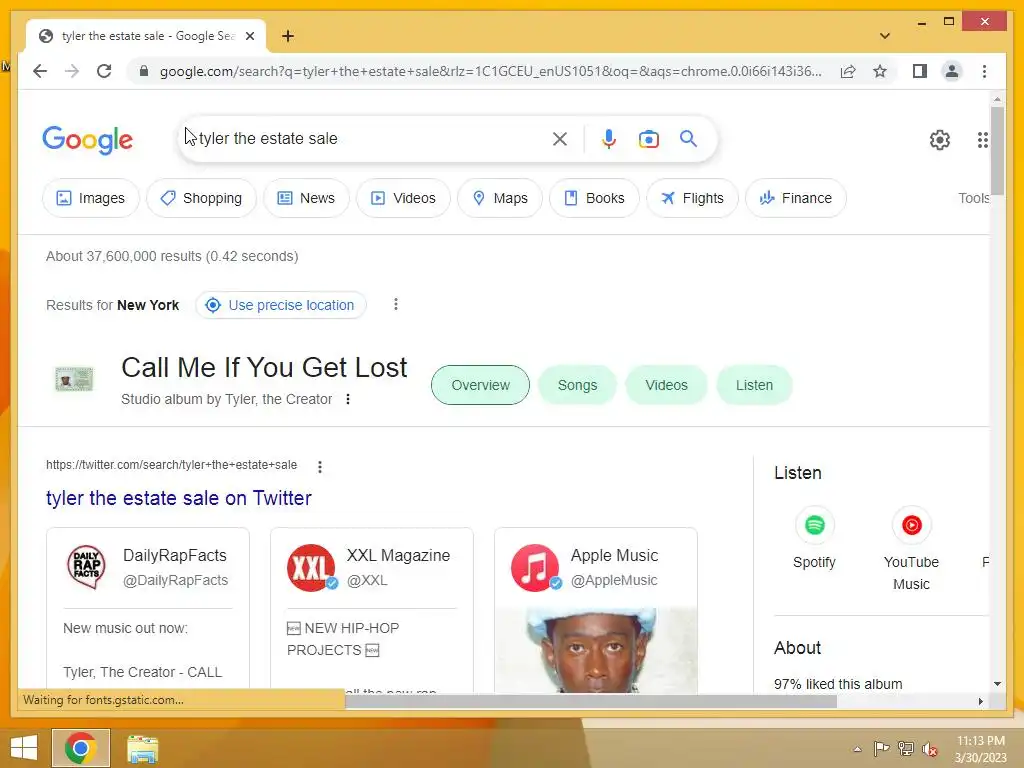Open YouTube Music listen icon

click(912, 525)
